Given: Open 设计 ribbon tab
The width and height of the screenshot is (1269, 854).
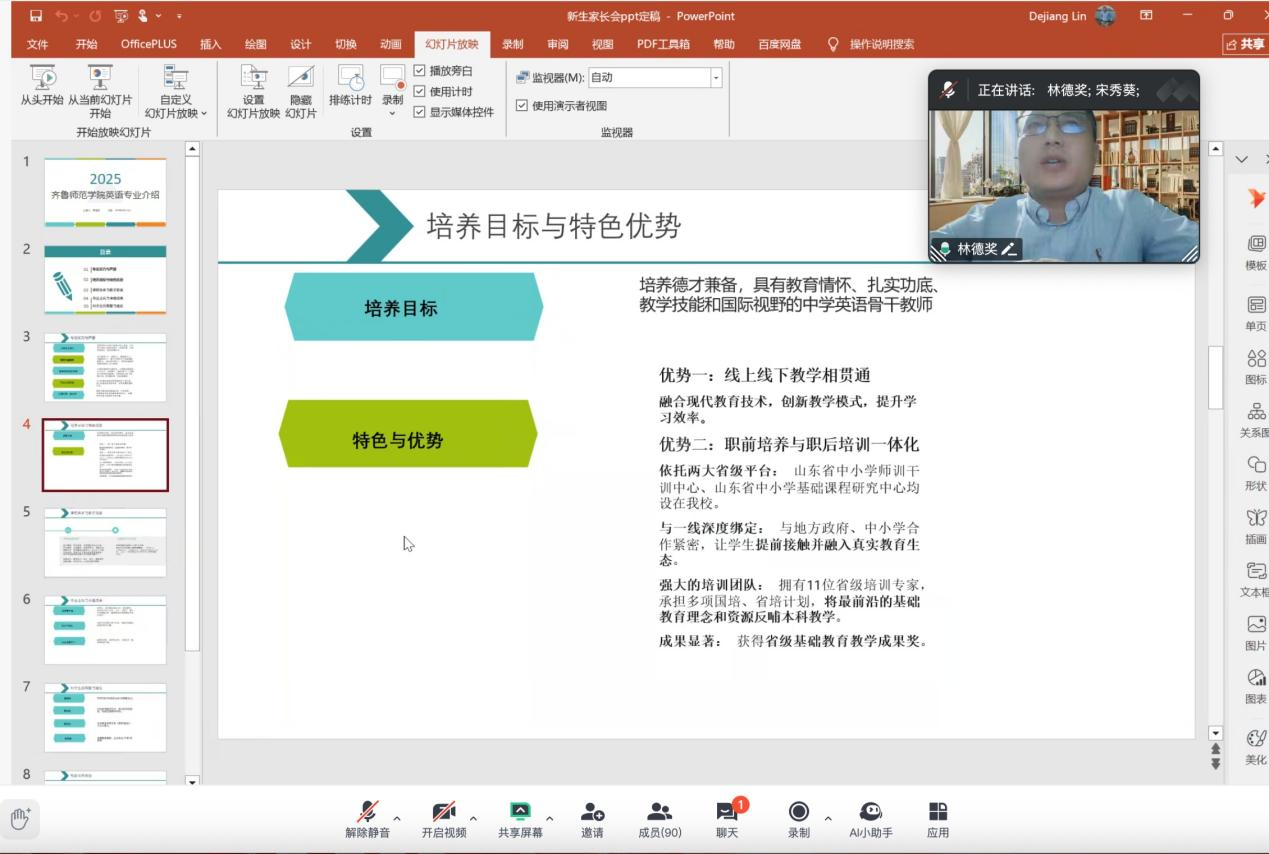Looking at the screenshot, I should (x=300, y=44).
